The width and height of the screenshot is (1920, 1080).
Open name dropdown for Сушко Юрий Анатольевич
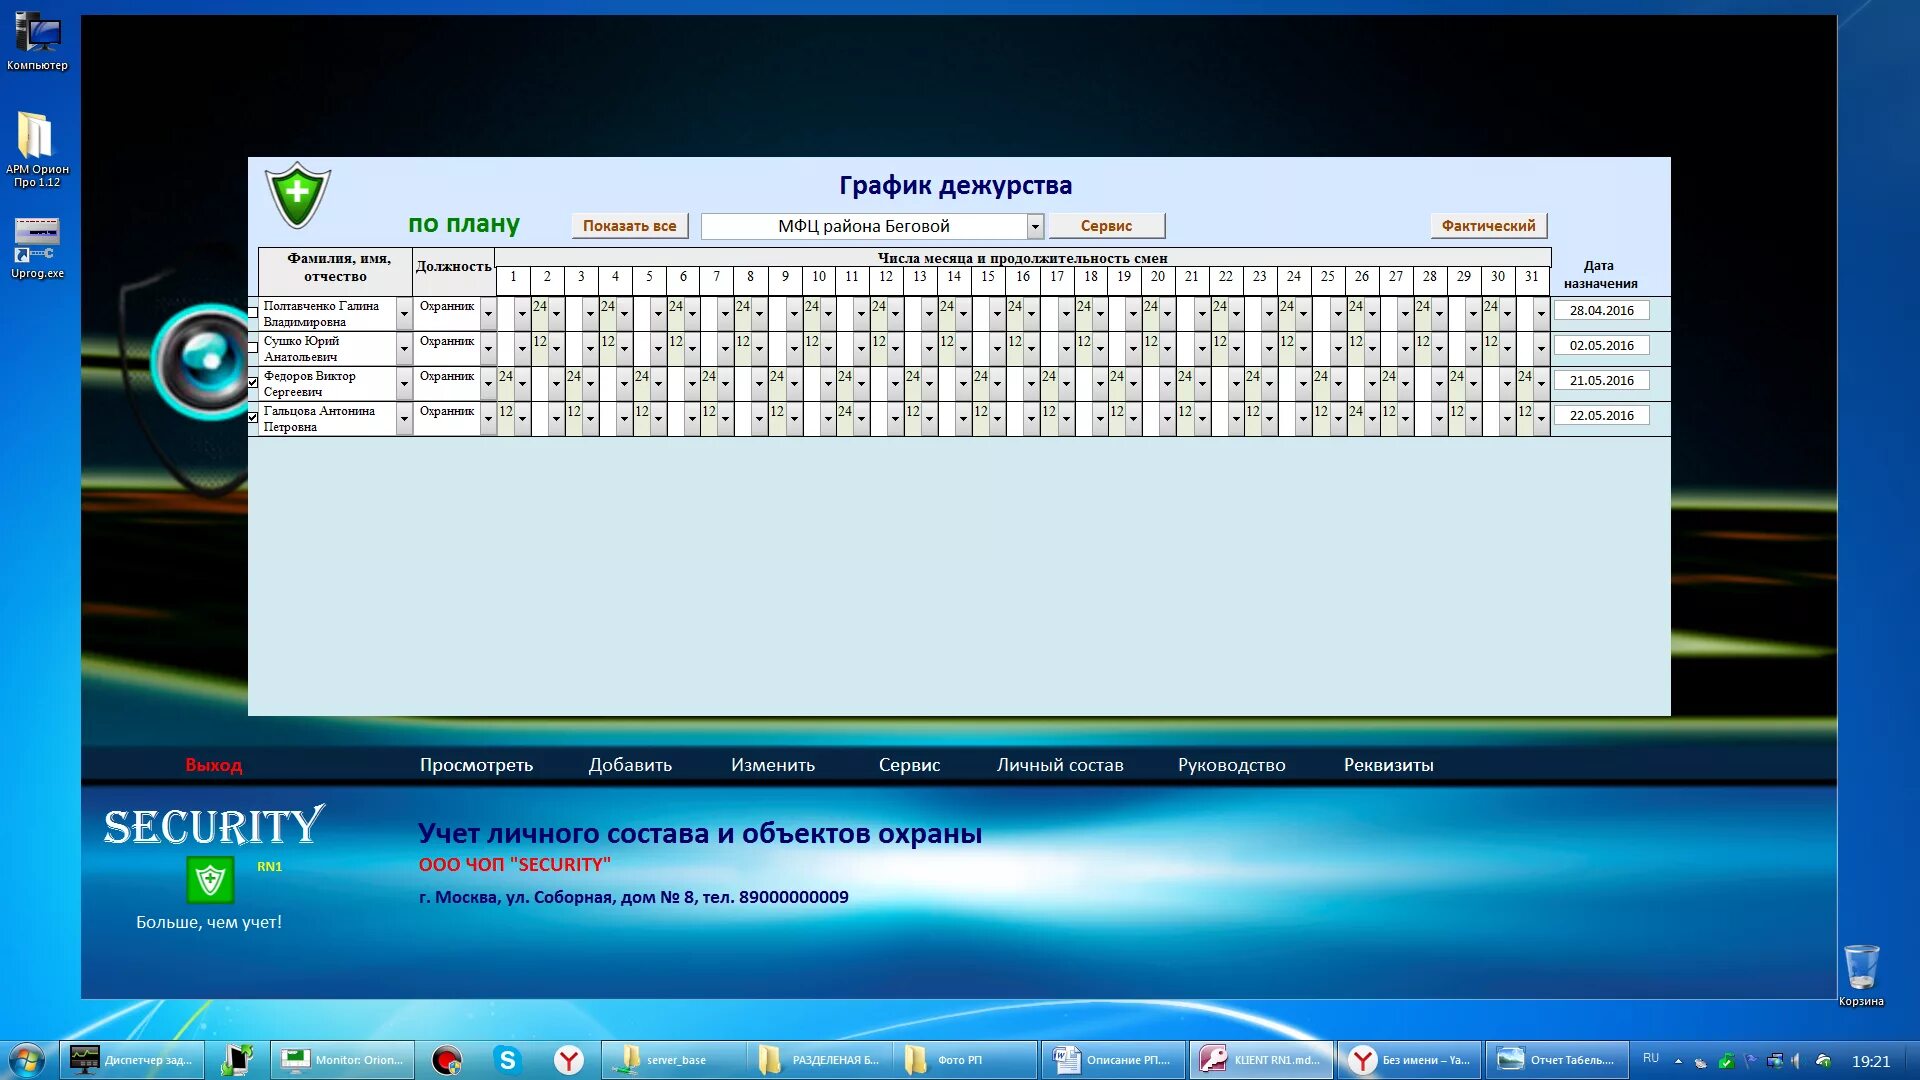point(404,349)
